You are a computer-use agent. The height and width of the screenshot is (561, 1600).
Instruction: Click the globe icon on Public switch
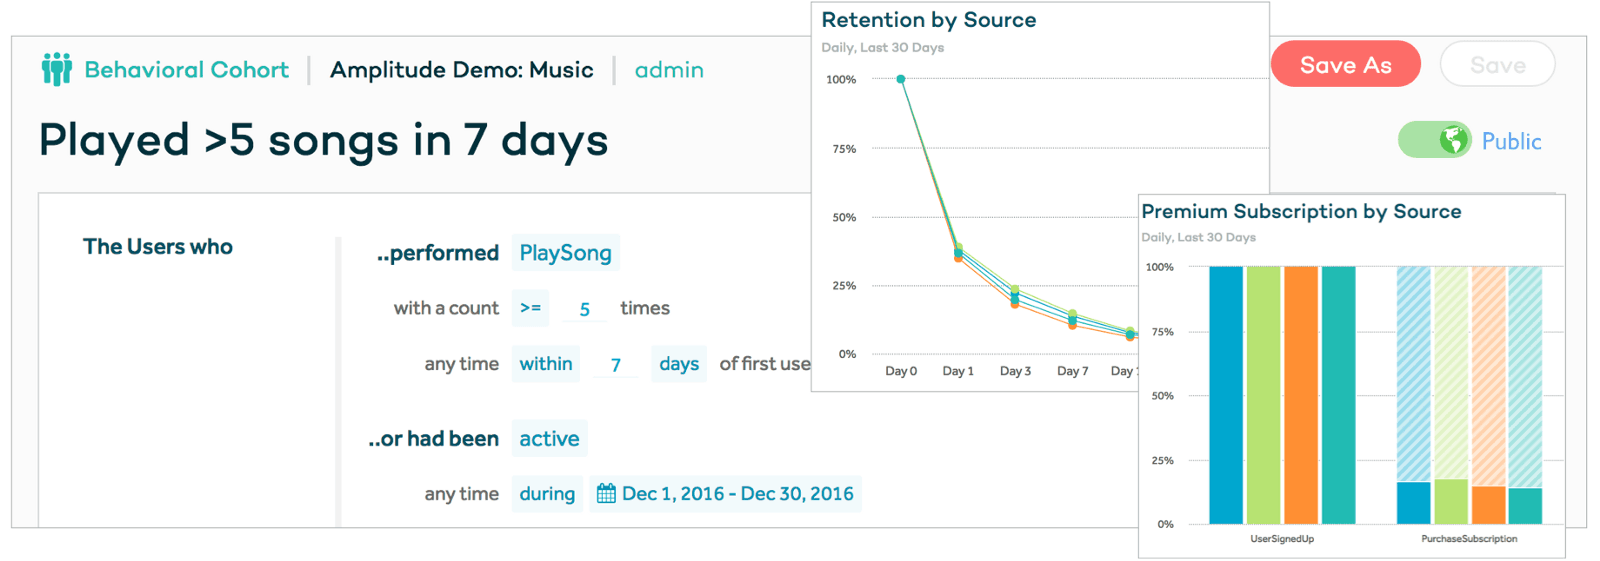click(x=1453, y=140)
